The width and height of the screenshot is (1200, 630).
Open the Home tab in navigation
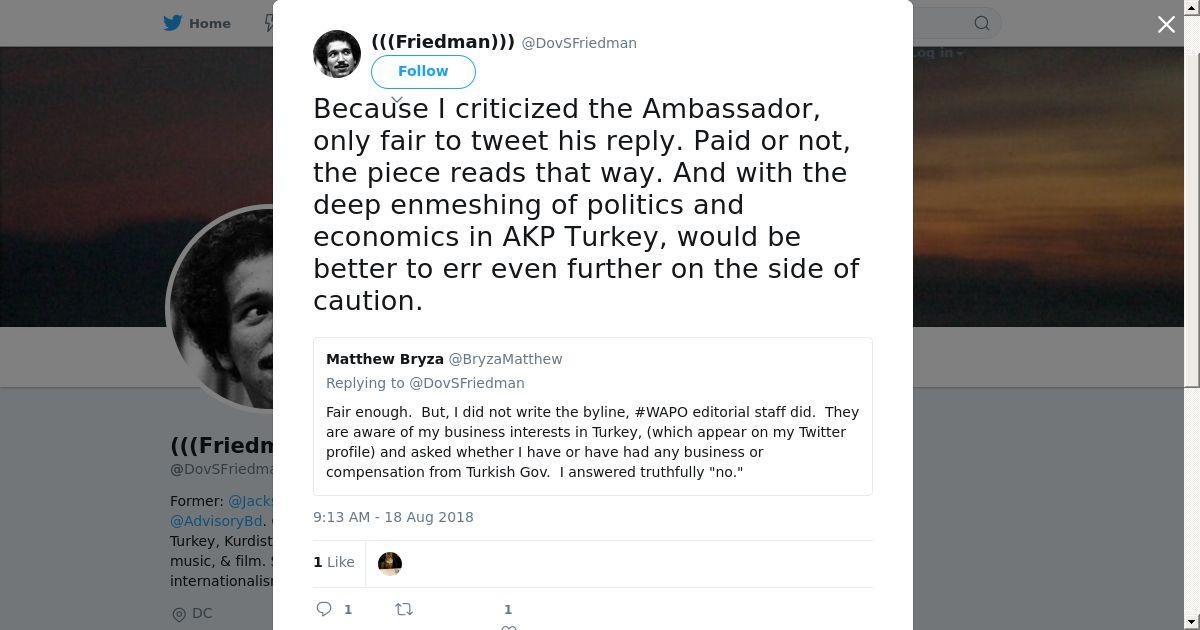[x=209, y=23]
